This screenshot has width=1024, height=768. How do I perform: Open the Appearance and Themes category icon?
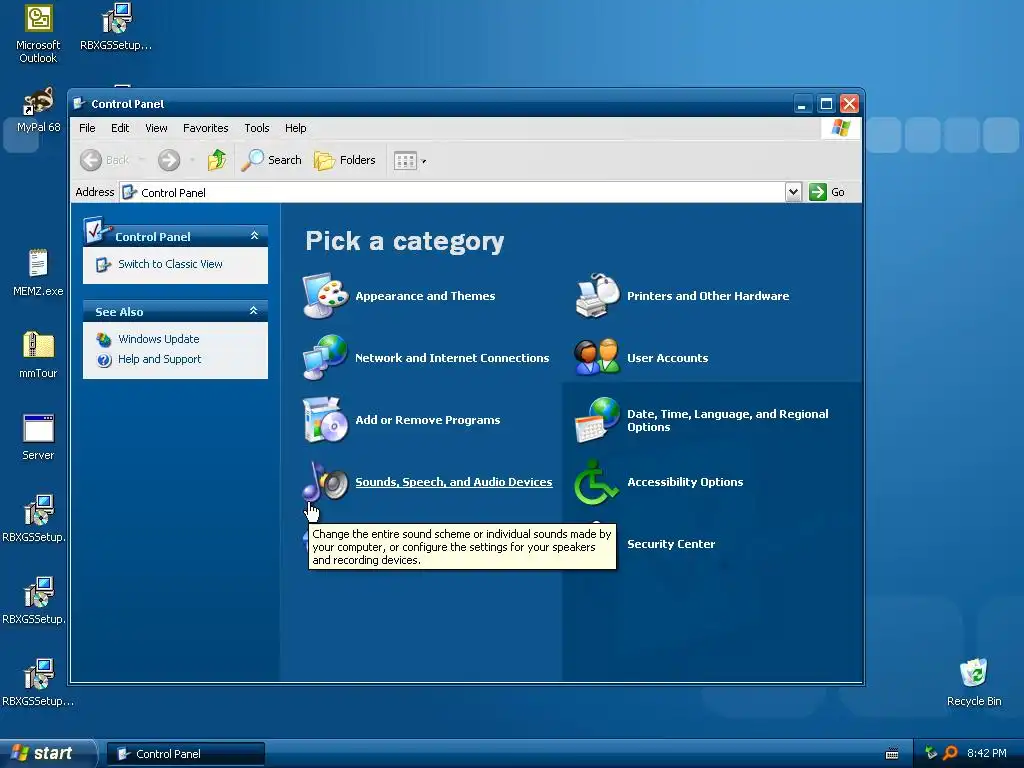(325, 296)
